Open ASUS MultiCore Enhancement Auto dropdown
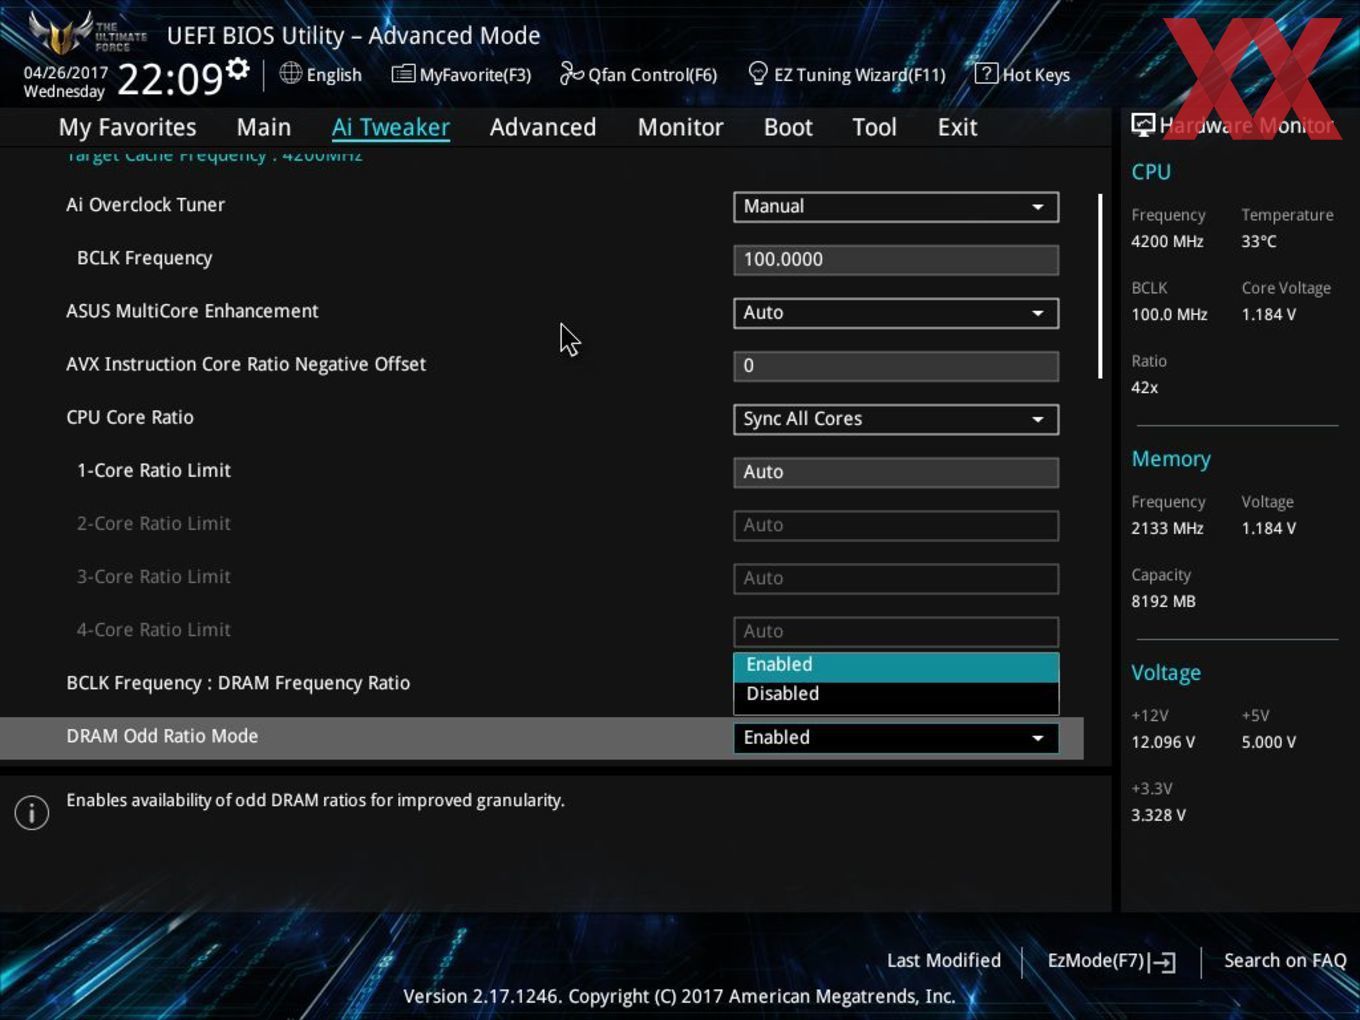 coord(896,313)
